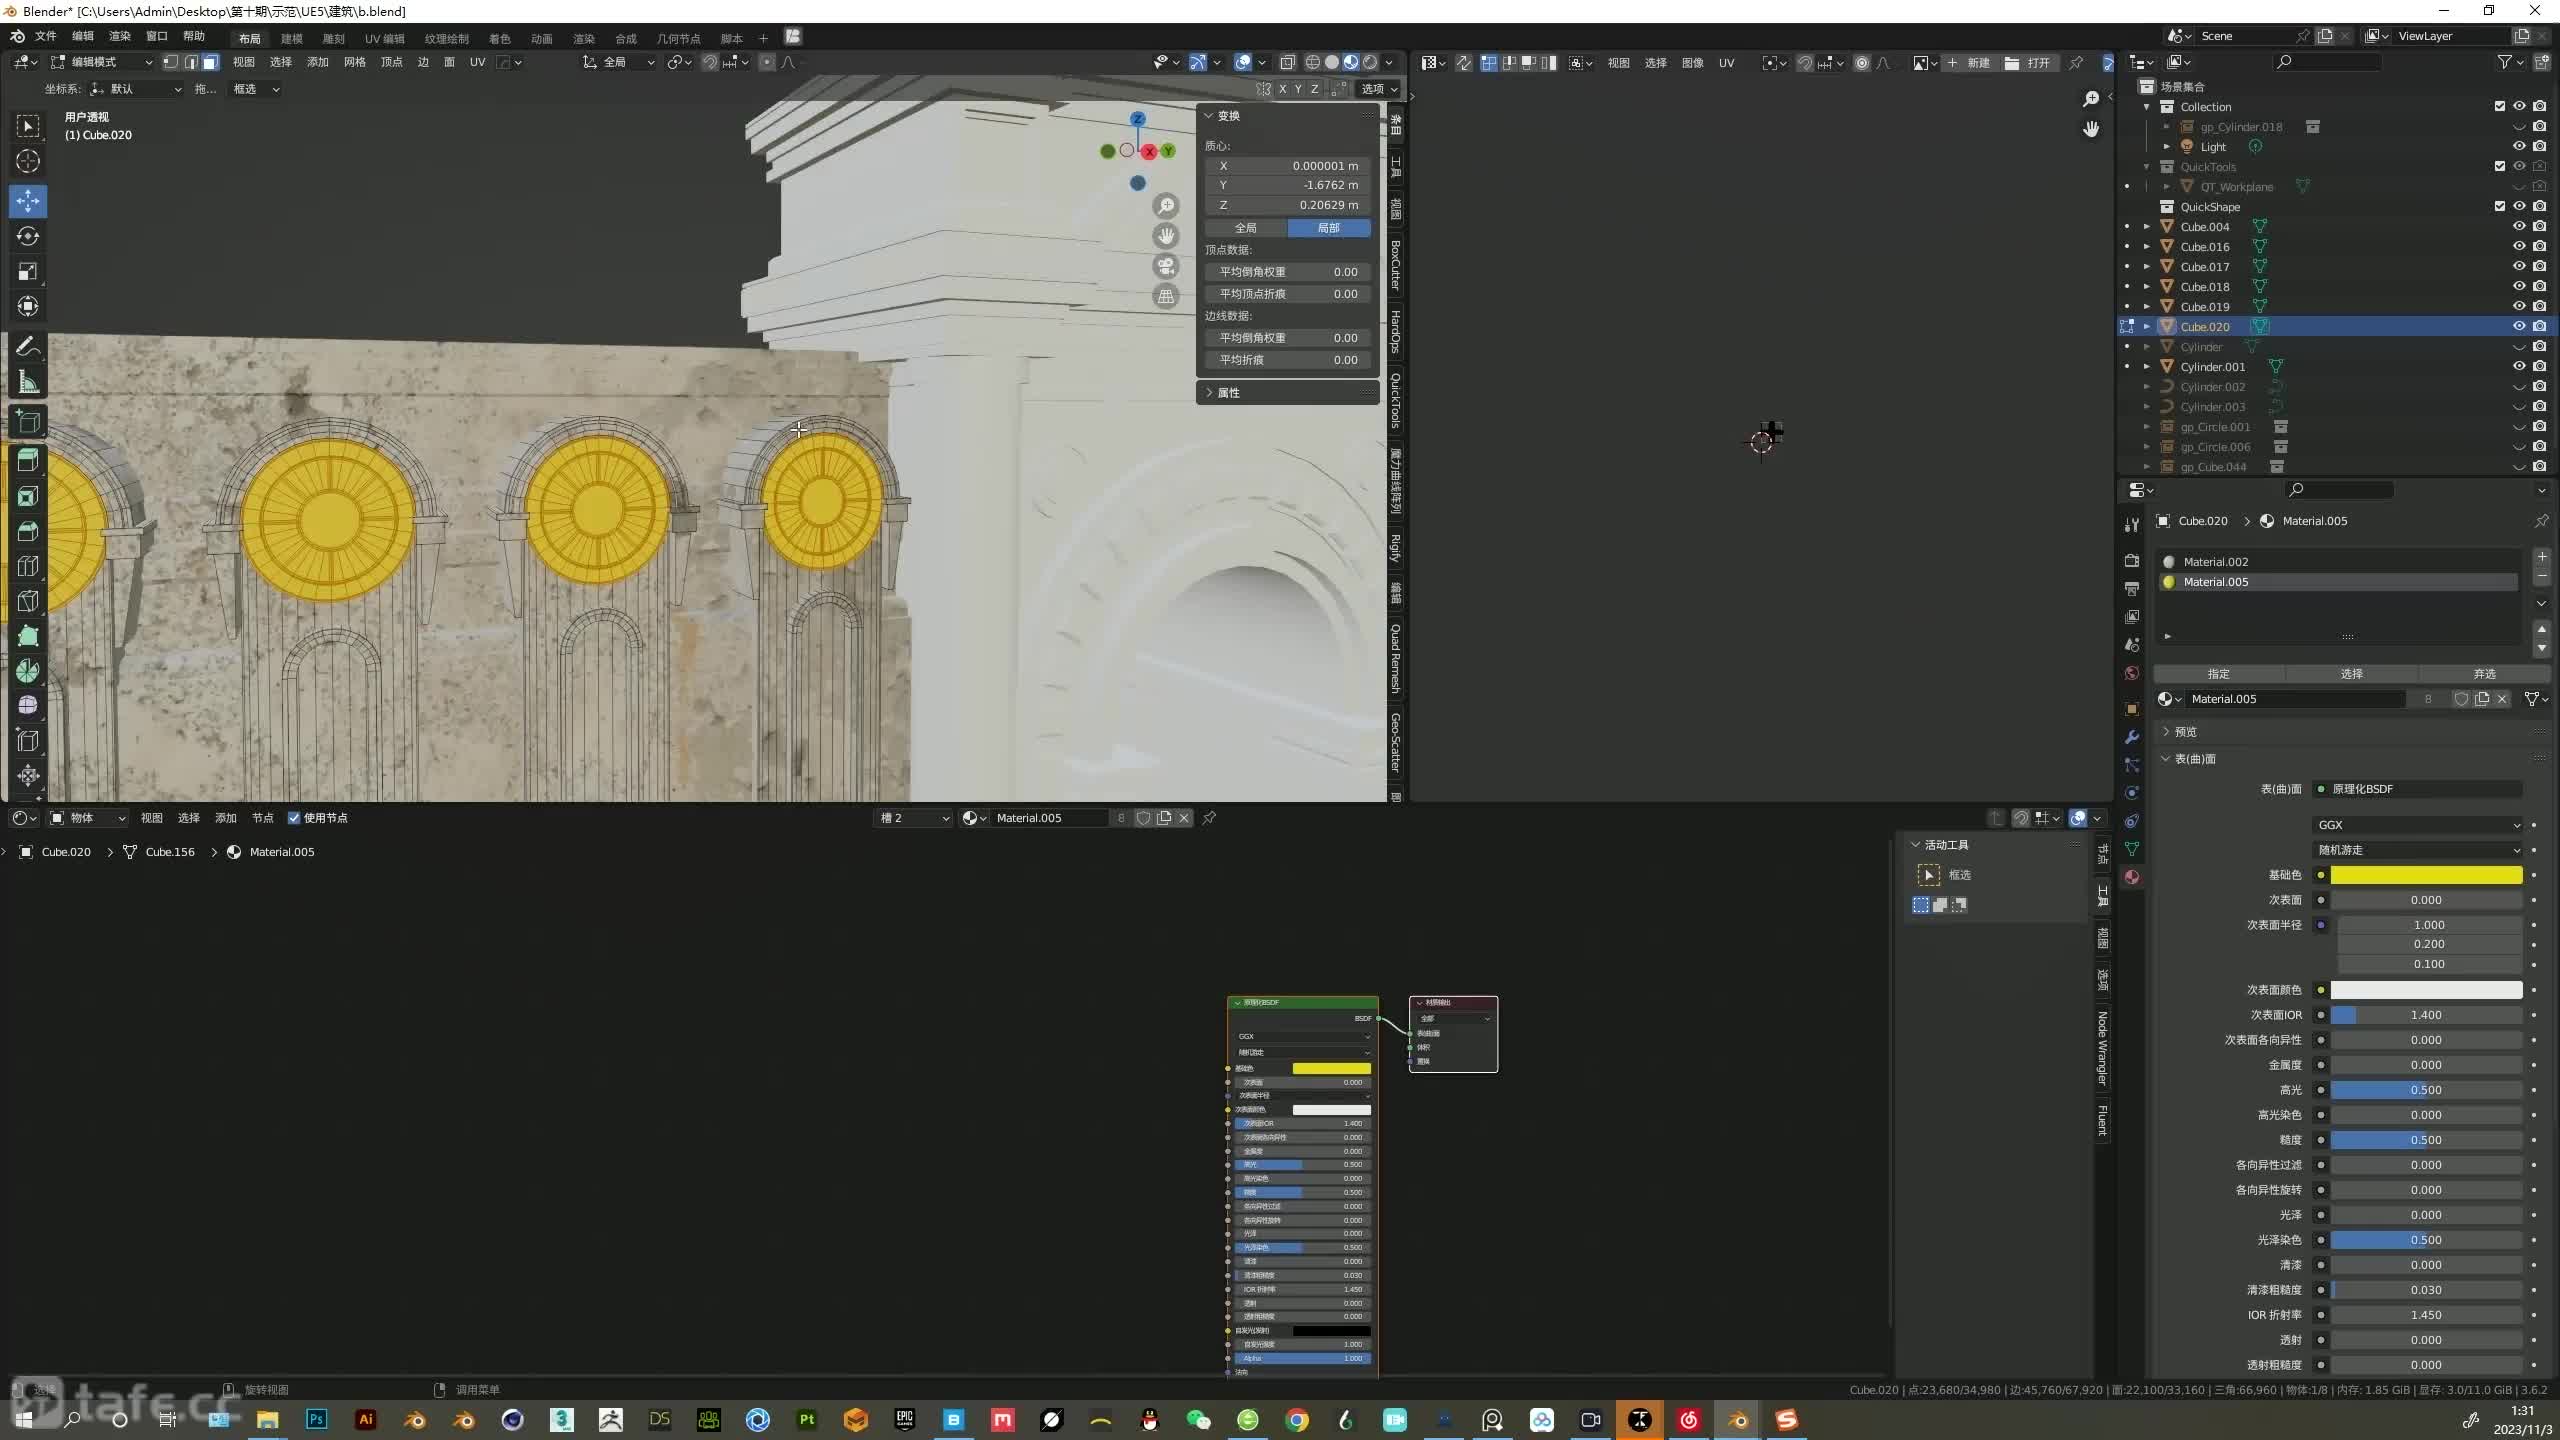Viewport: 2560px width, 1440px height.
Task: Click the Material.005 name field in properties
Action: (2295, 699)
